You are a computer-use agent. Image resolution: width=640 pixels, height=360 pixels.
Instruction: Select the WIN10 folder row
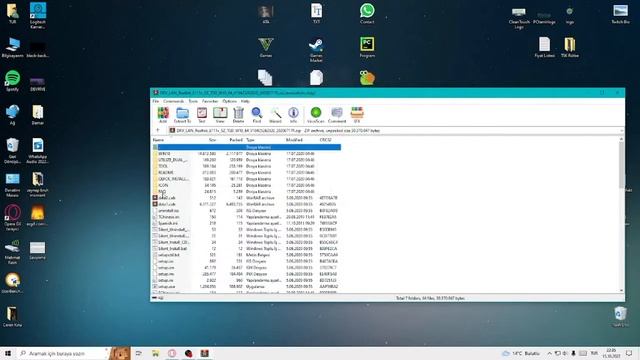click(x=247, y=153)
